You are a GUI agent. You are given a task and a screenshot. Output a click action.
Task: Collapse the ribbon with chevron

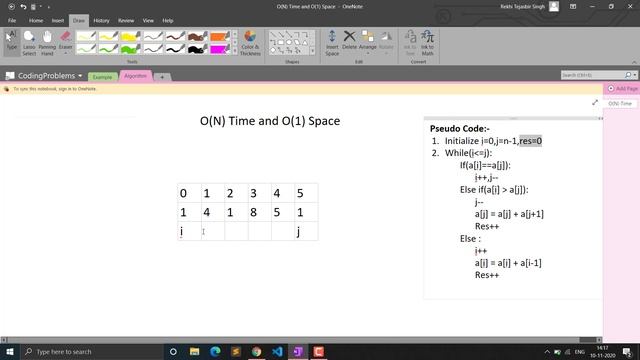634,62
